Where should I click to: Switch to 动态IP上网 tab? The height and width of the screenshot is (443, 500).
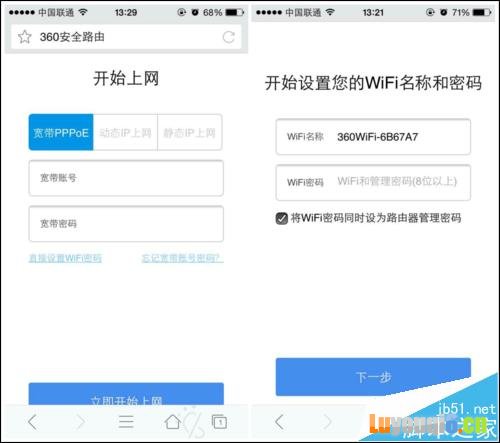(125, 133)
